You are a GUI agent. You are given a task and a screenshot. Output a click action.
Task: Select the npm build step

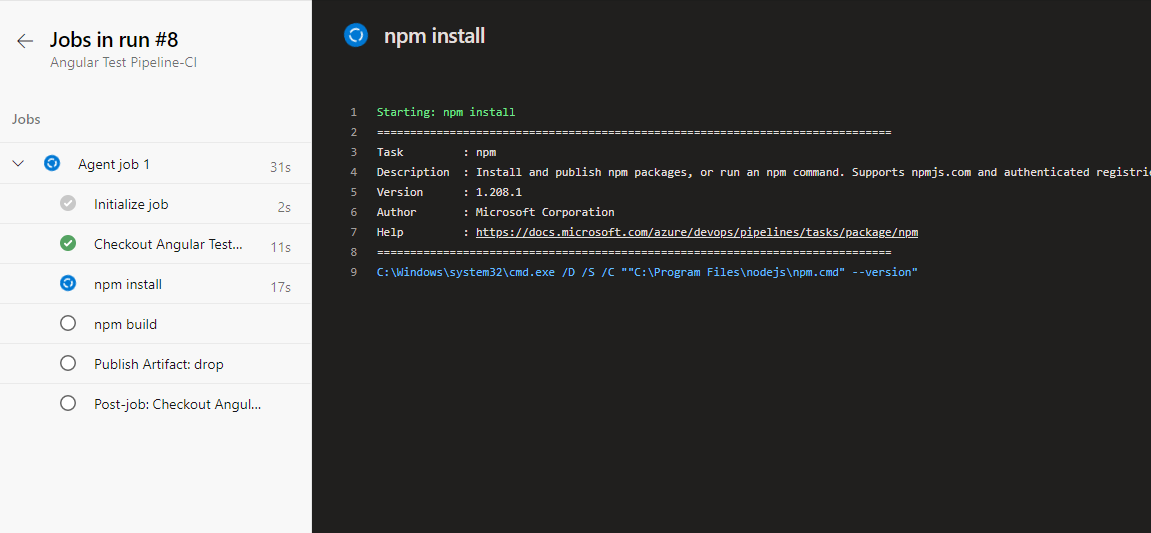(x=125, y=324)
